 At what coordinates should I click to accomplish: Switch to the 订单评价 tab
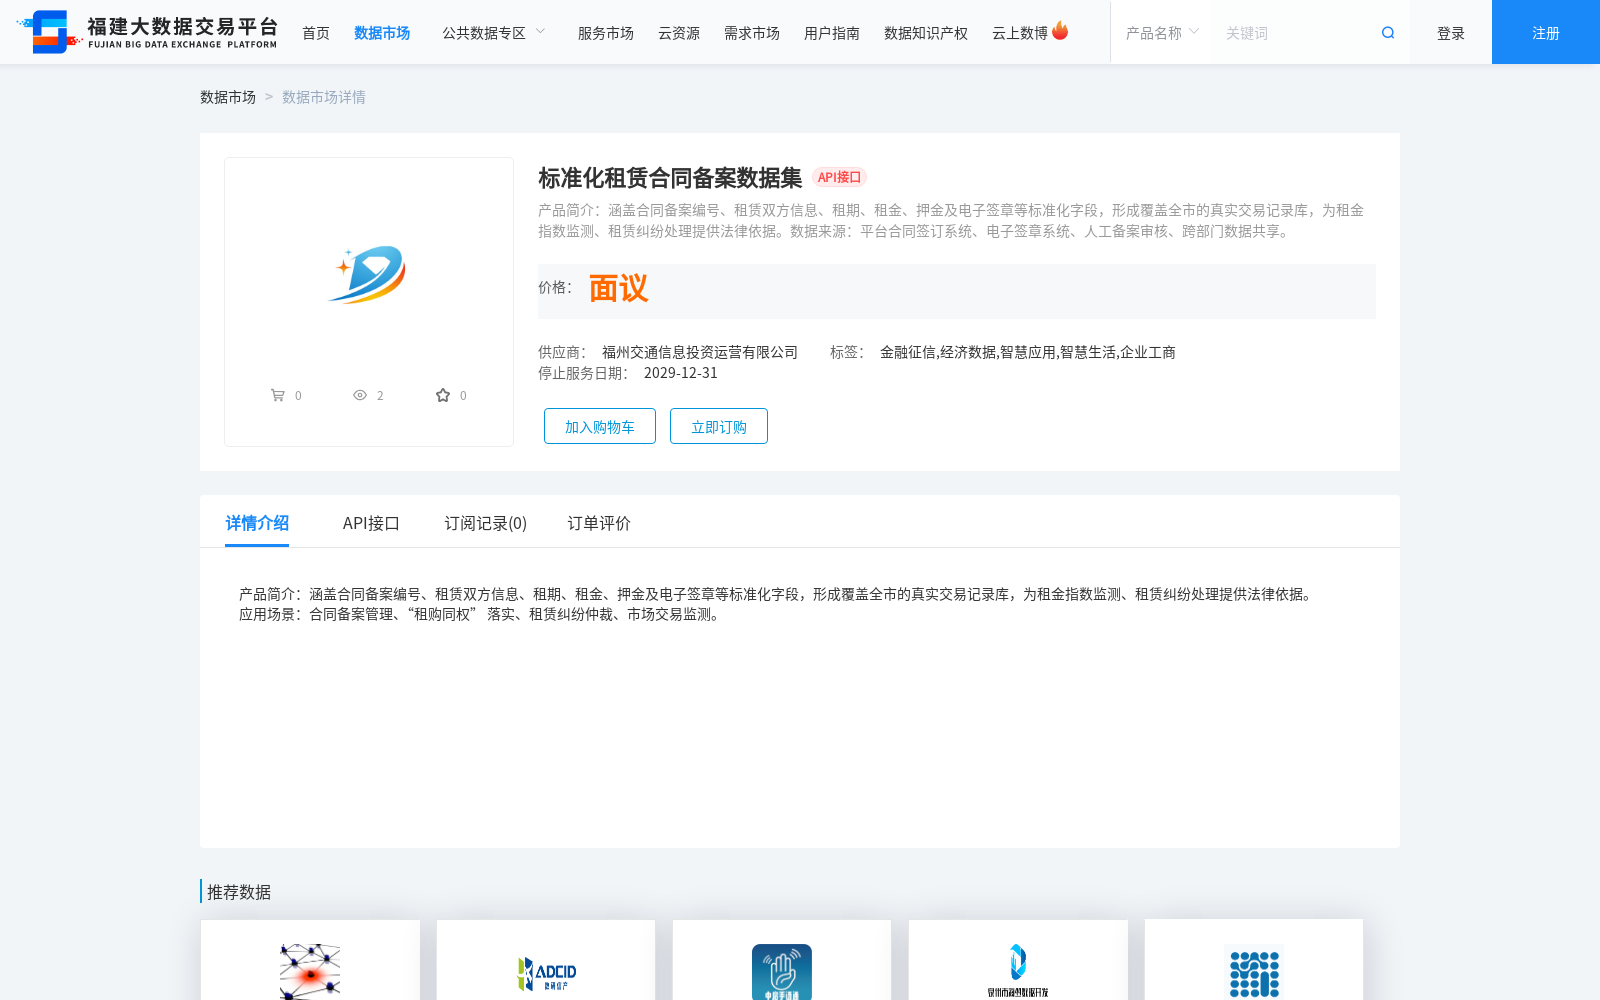(x=599, y=523)
